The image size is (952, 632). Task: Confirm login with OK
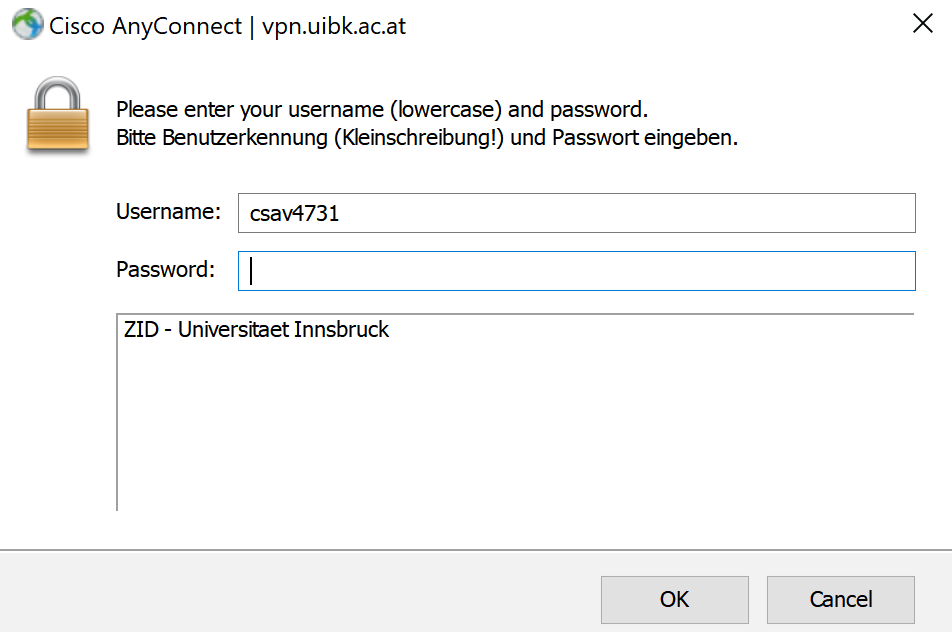coord(674,599)
